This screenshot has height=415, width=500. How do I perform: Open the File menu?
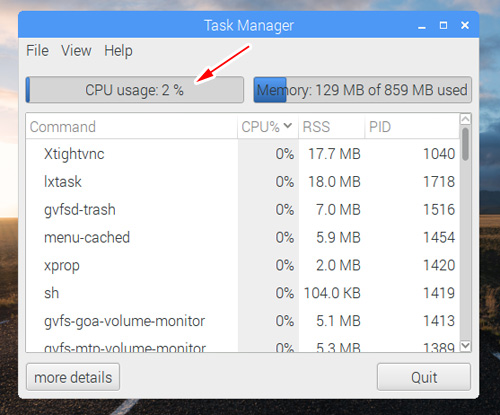(x=37, y=51)
